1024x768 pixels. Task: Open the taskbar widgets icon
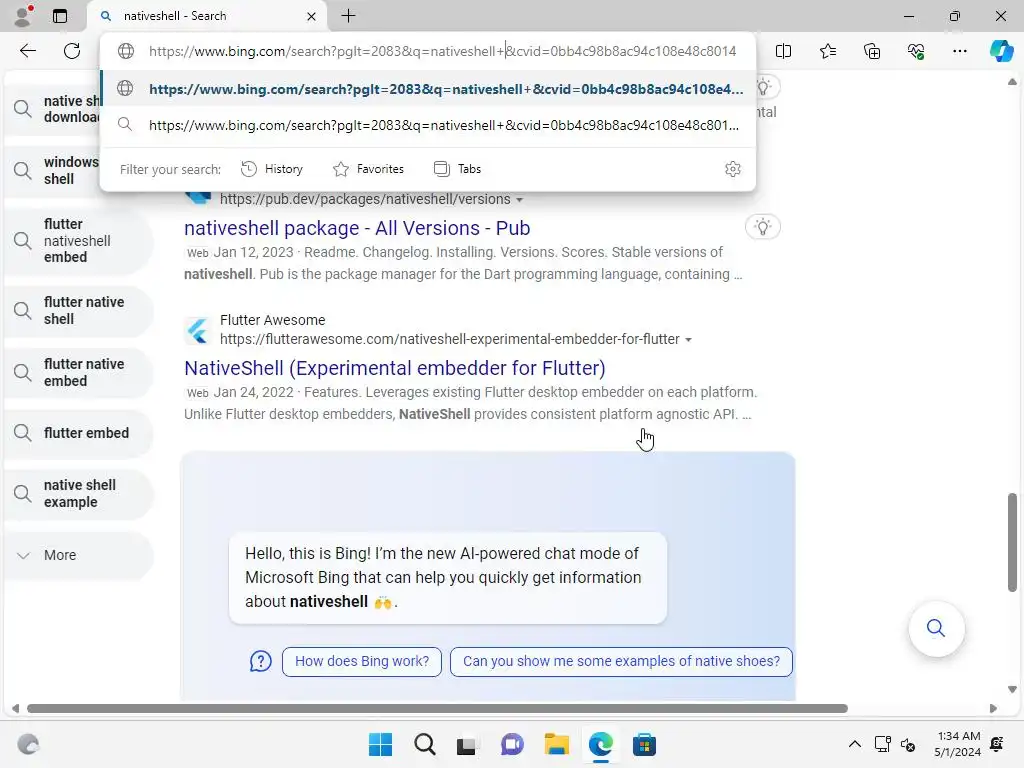[x=28, y=744]
